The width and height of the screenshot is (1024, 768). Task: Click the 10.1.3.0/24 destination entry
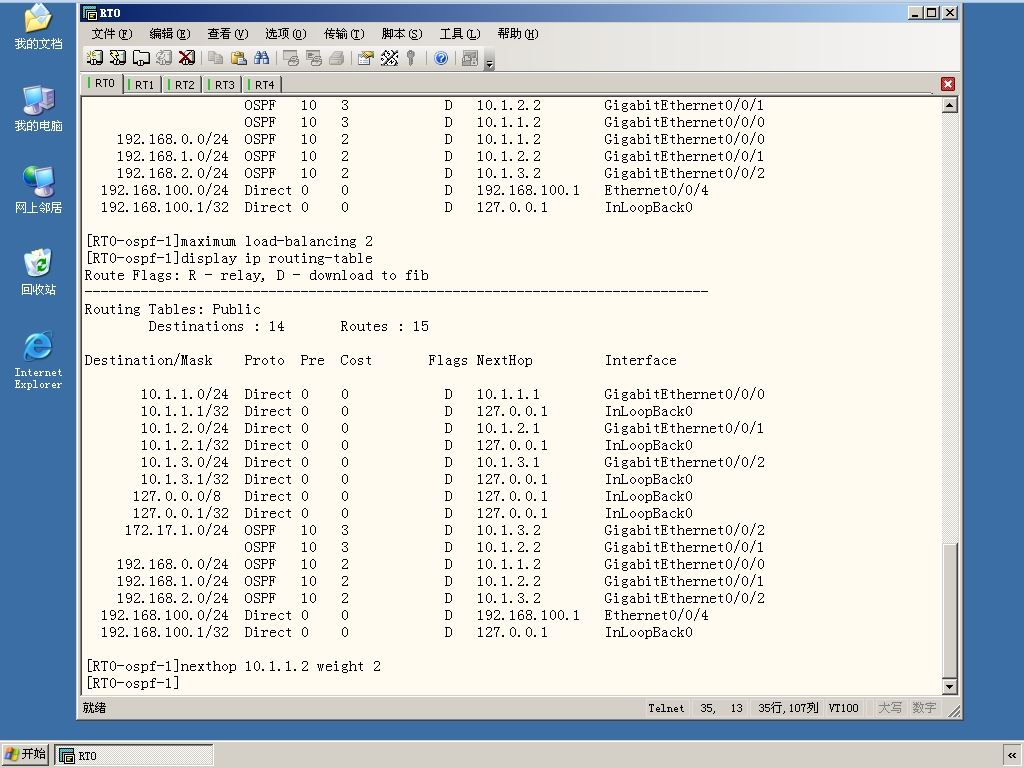point(184,462)
